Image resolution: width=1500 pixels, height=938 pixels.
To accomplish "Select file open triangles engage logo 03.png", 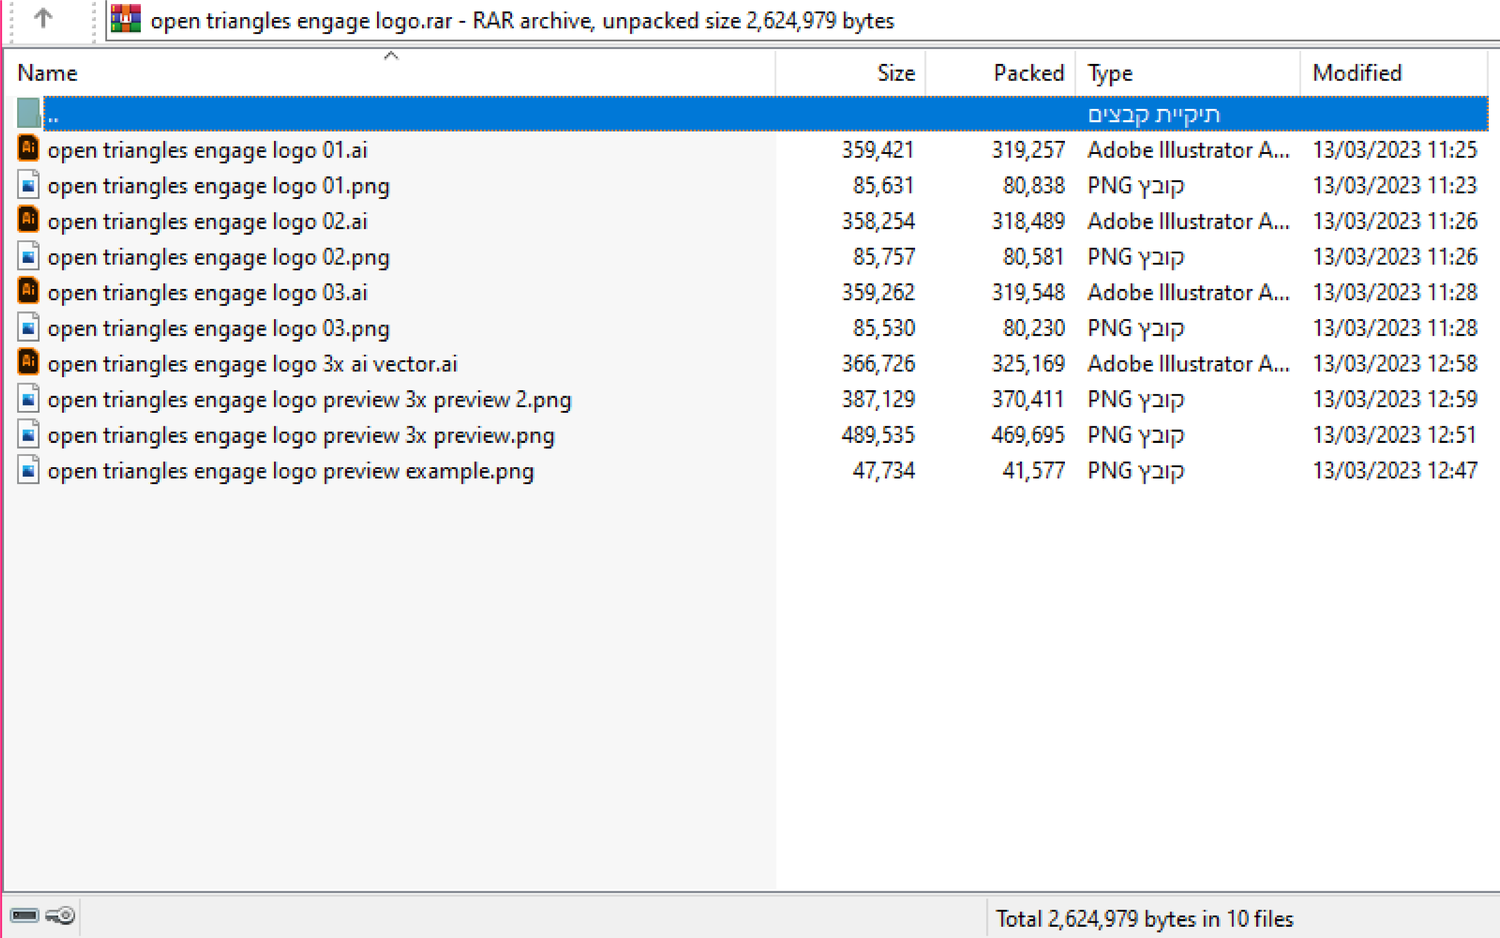I will (218, 328).
